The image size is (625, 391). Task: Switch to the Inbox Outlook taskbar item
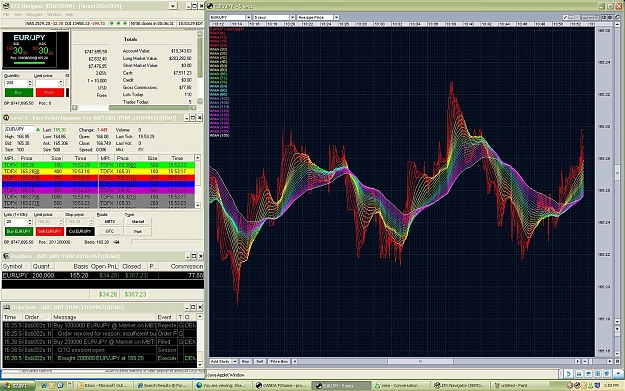click(104, 385)
